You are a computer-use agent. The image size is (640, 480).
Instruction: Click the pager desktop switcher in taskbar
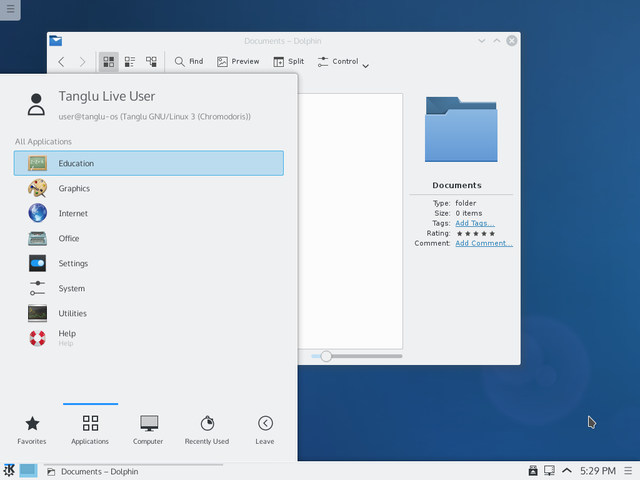[29, 471]
